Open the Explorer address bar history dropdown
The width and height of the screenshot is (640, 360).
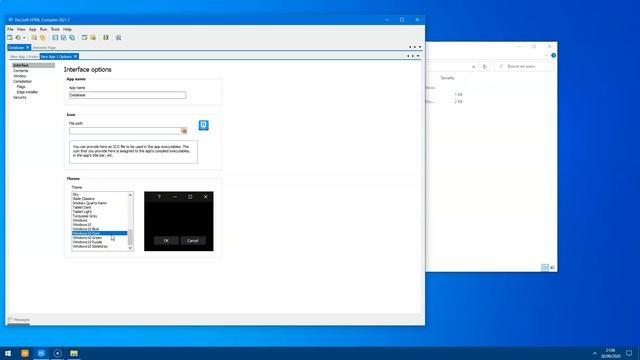pyautogui.click(x=473, y=67)
